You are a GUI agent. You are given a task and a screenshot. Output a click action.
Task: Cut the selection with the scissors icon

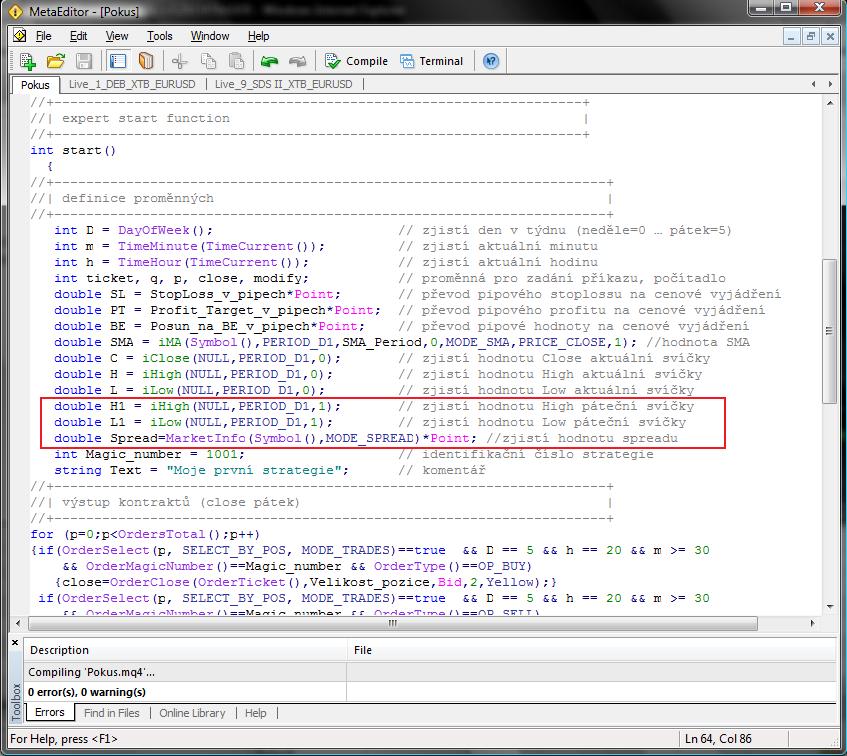(180, 61)
